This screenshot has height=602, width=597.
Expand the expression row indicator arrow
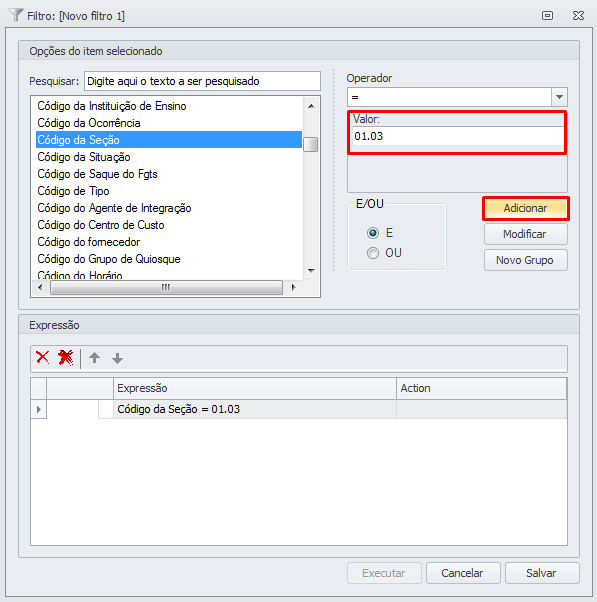pos(38,409)
